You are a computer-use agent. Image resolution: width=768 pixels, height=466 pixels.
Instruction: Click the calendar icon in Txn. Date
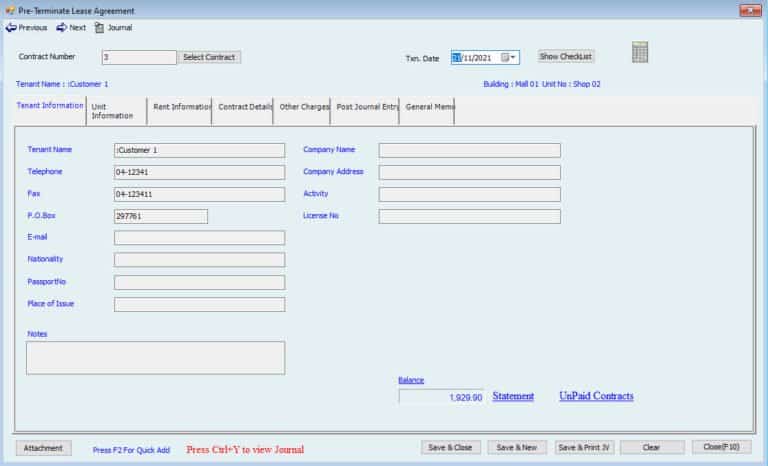pos(505,58)
